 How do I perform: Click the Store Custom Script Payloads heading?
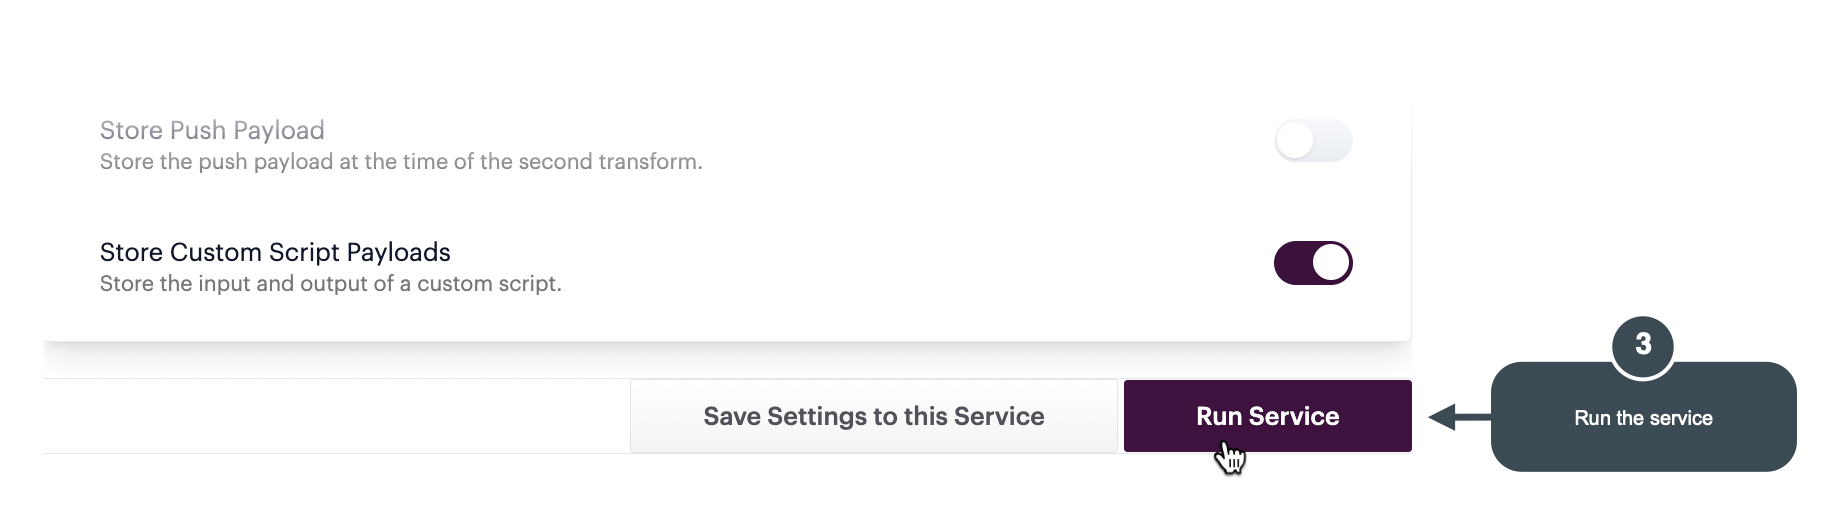pos(275,252)
